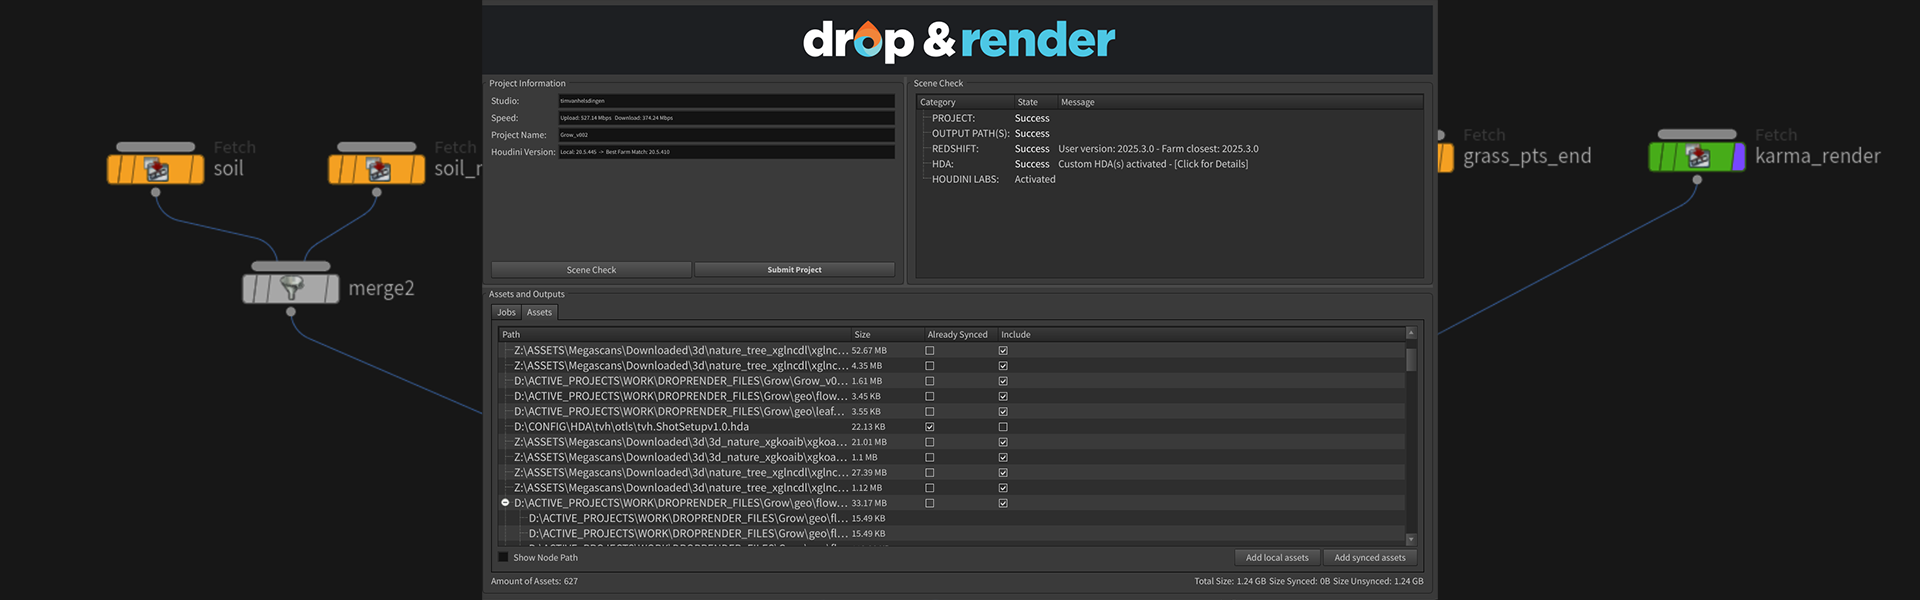
Task: Select the REDSHIFT row in Scene Check
Action: click(x=1170, y=149)
